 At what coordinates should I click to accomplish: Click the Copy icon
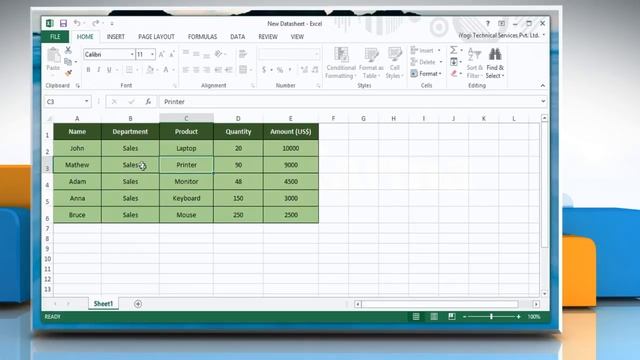click(68, 62)
